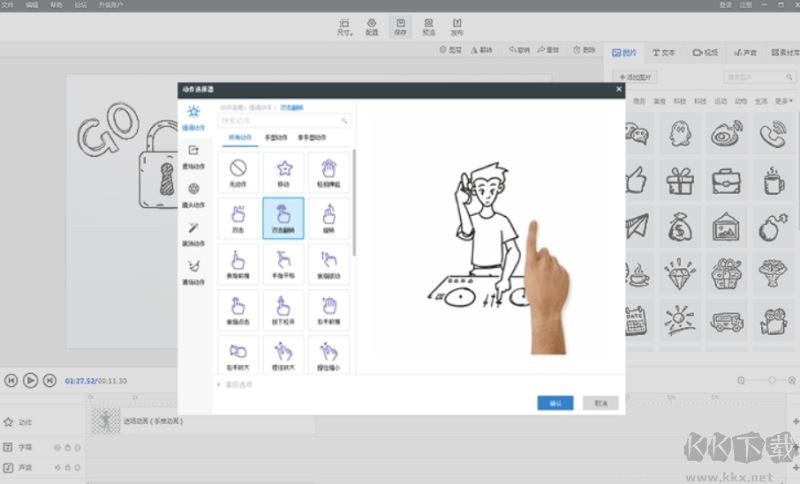This screenshot has width=800, height=484.
Task: Toggle subtitle track visibility eye
Action: click(x=57, y=447)
